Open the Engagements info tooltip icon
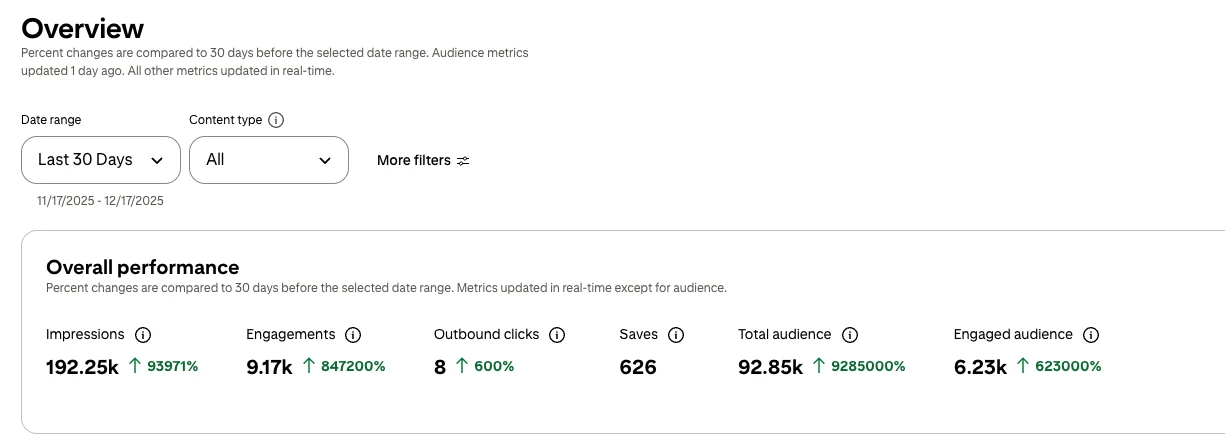 [353, 335]
